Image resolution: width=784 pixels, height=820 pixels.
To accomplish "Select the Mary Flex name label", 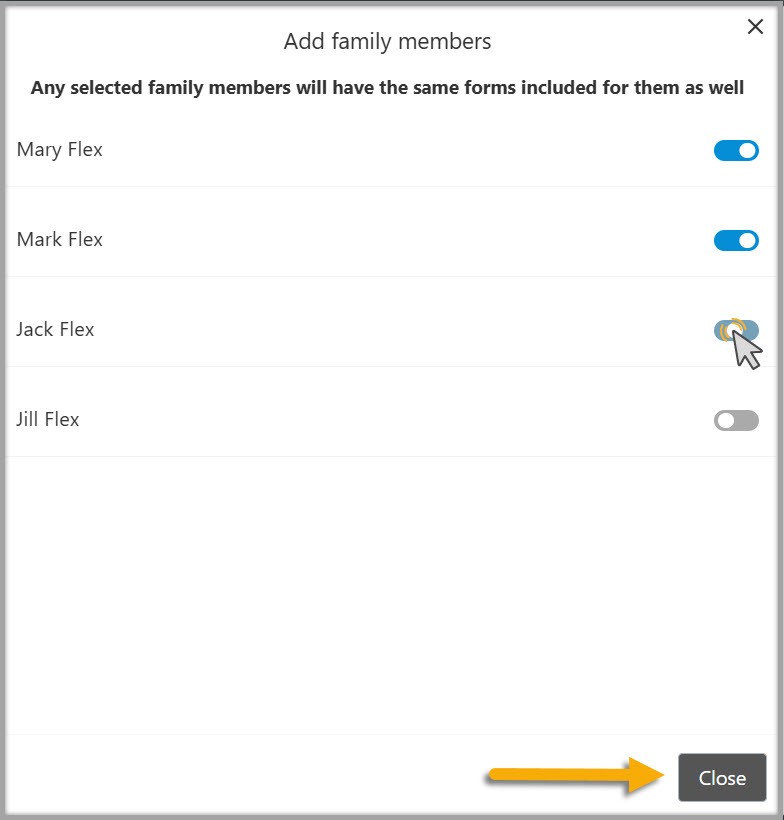I will (x=59, y=149).
